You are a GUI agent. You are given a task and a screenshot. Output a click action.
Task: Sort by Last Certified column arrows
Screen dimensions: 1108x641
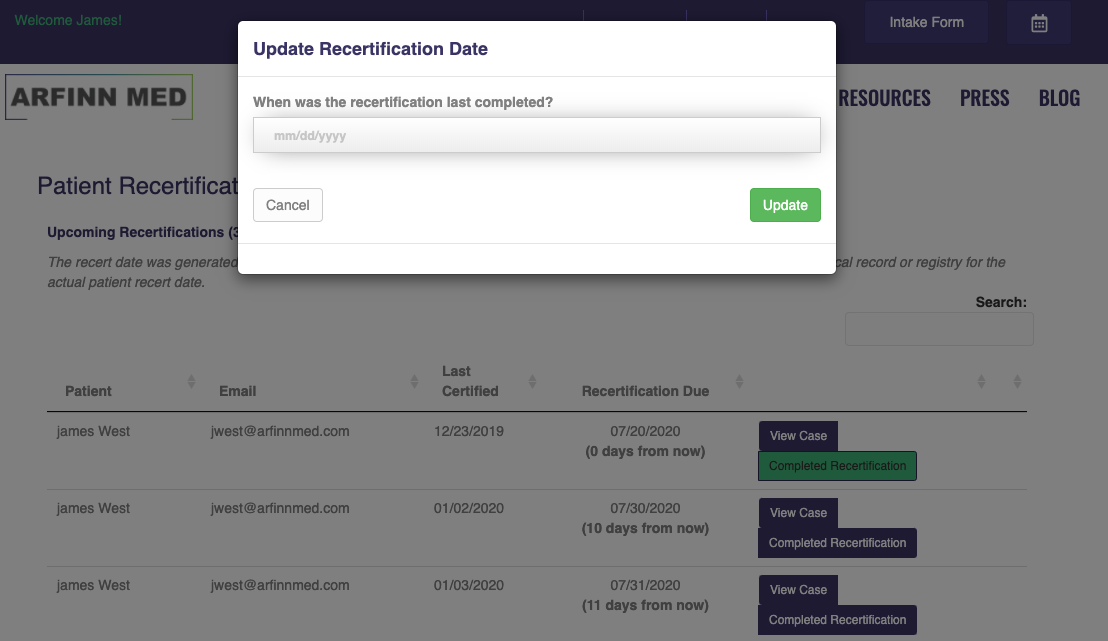[x=532, y=381]
